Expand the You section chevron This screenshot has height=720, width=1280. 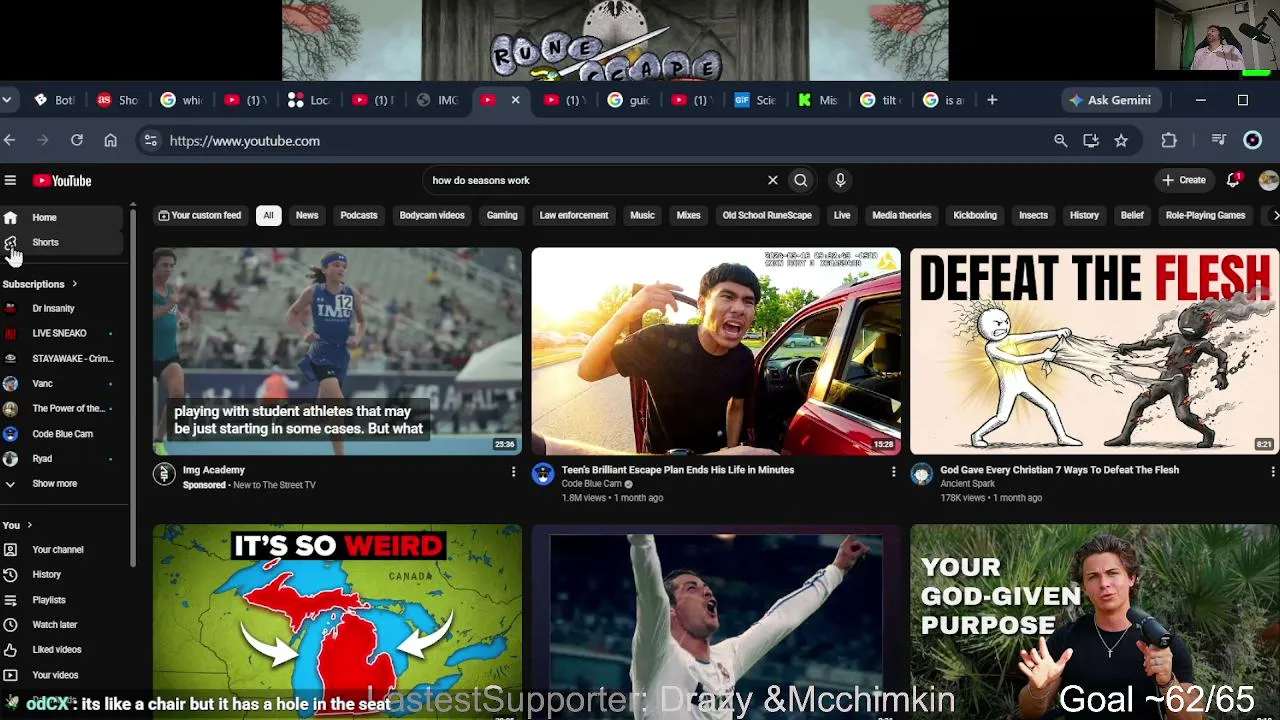coord(29,525)
